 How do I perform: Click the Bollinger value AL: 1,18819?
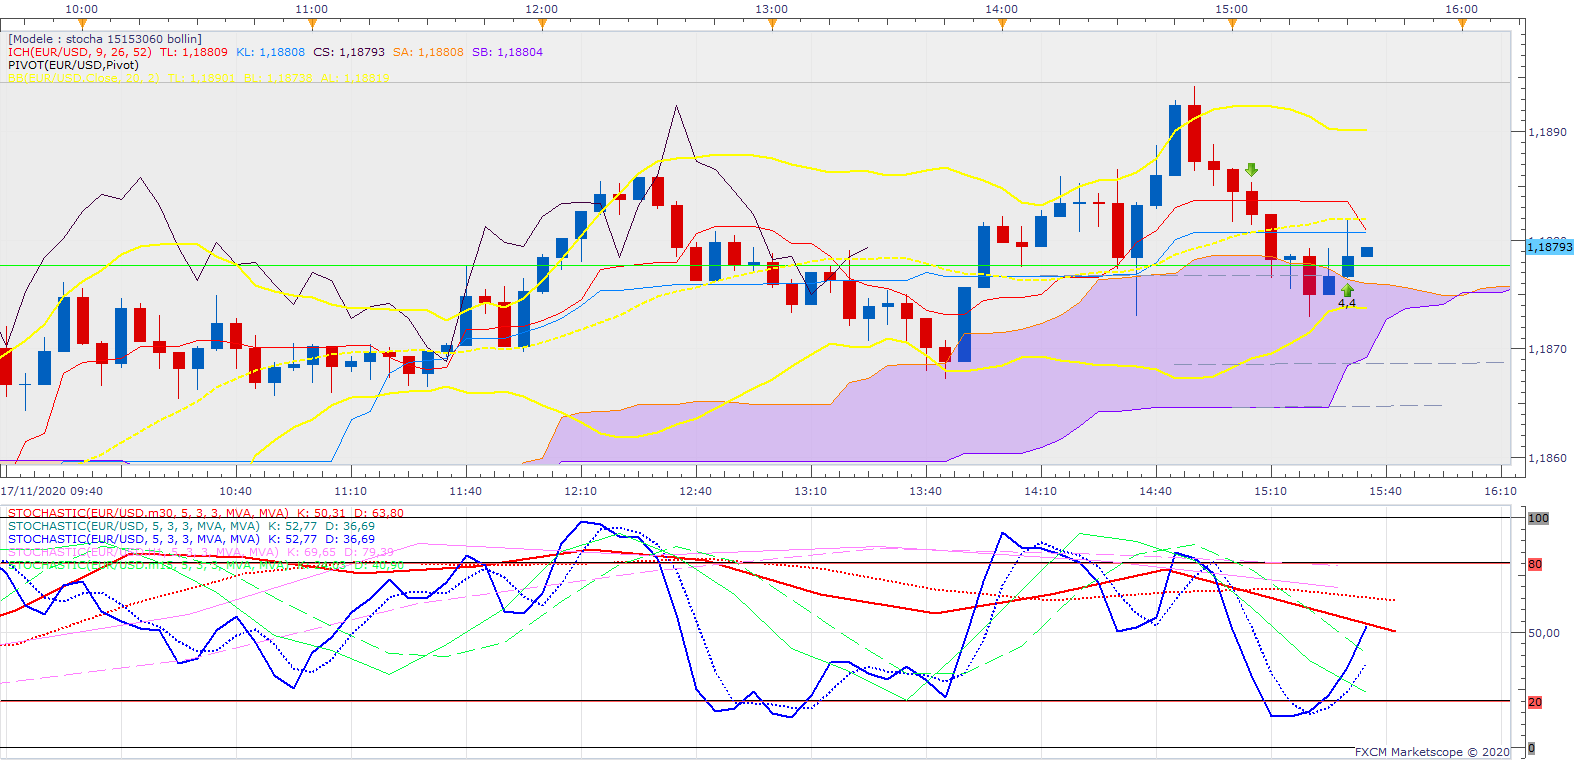(x=355, y=77)
